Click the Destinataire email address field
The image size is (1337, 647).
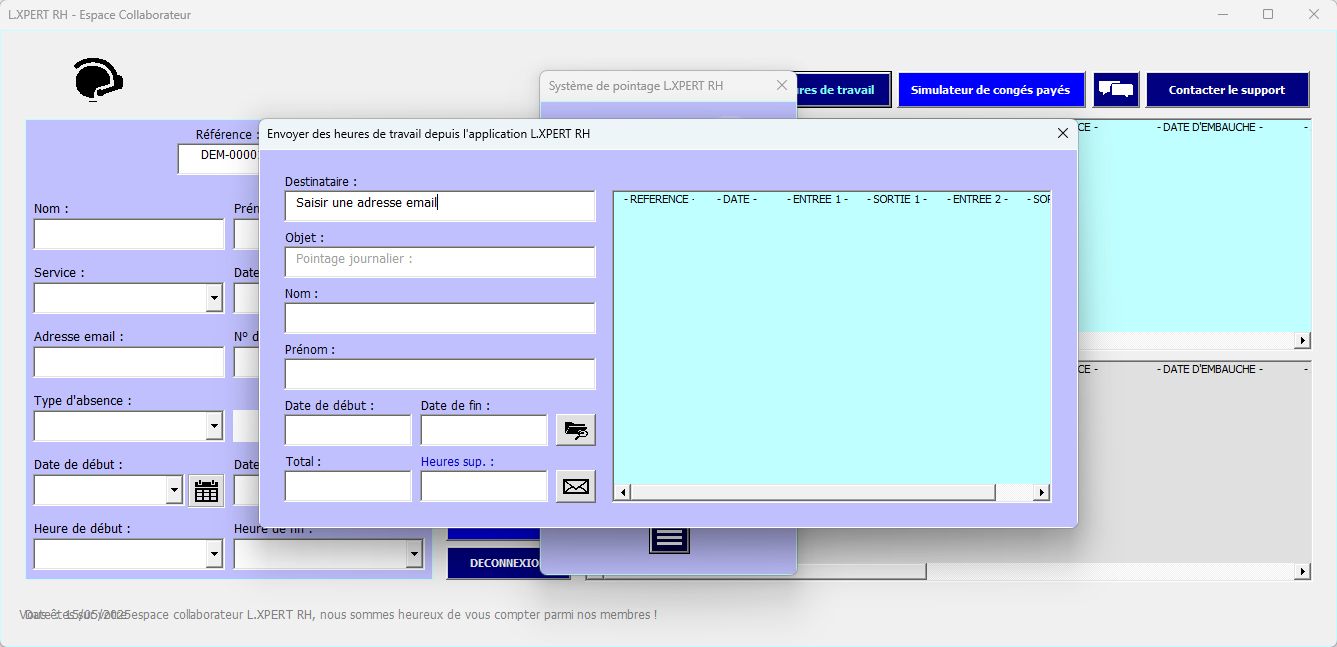coord(440,206)
